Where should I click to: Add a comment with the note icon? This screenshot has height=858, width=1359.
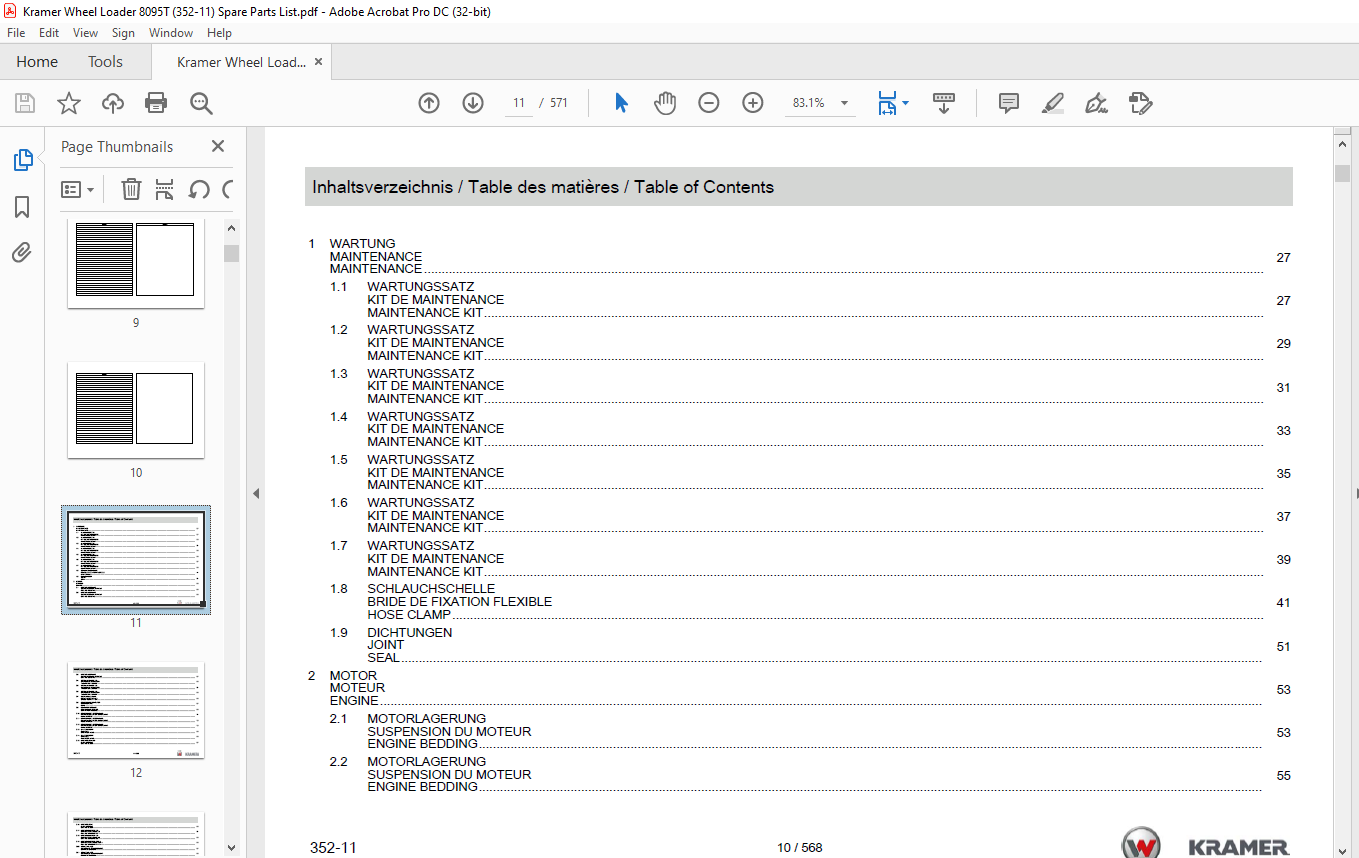pyautogui.click(x=1009, y=103)
